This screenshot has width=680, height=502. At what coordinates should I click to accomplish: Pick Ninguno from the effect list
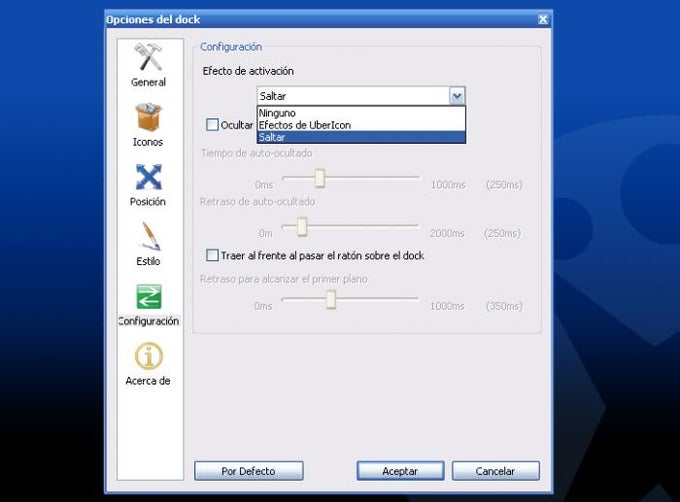[x=361, y=113]
